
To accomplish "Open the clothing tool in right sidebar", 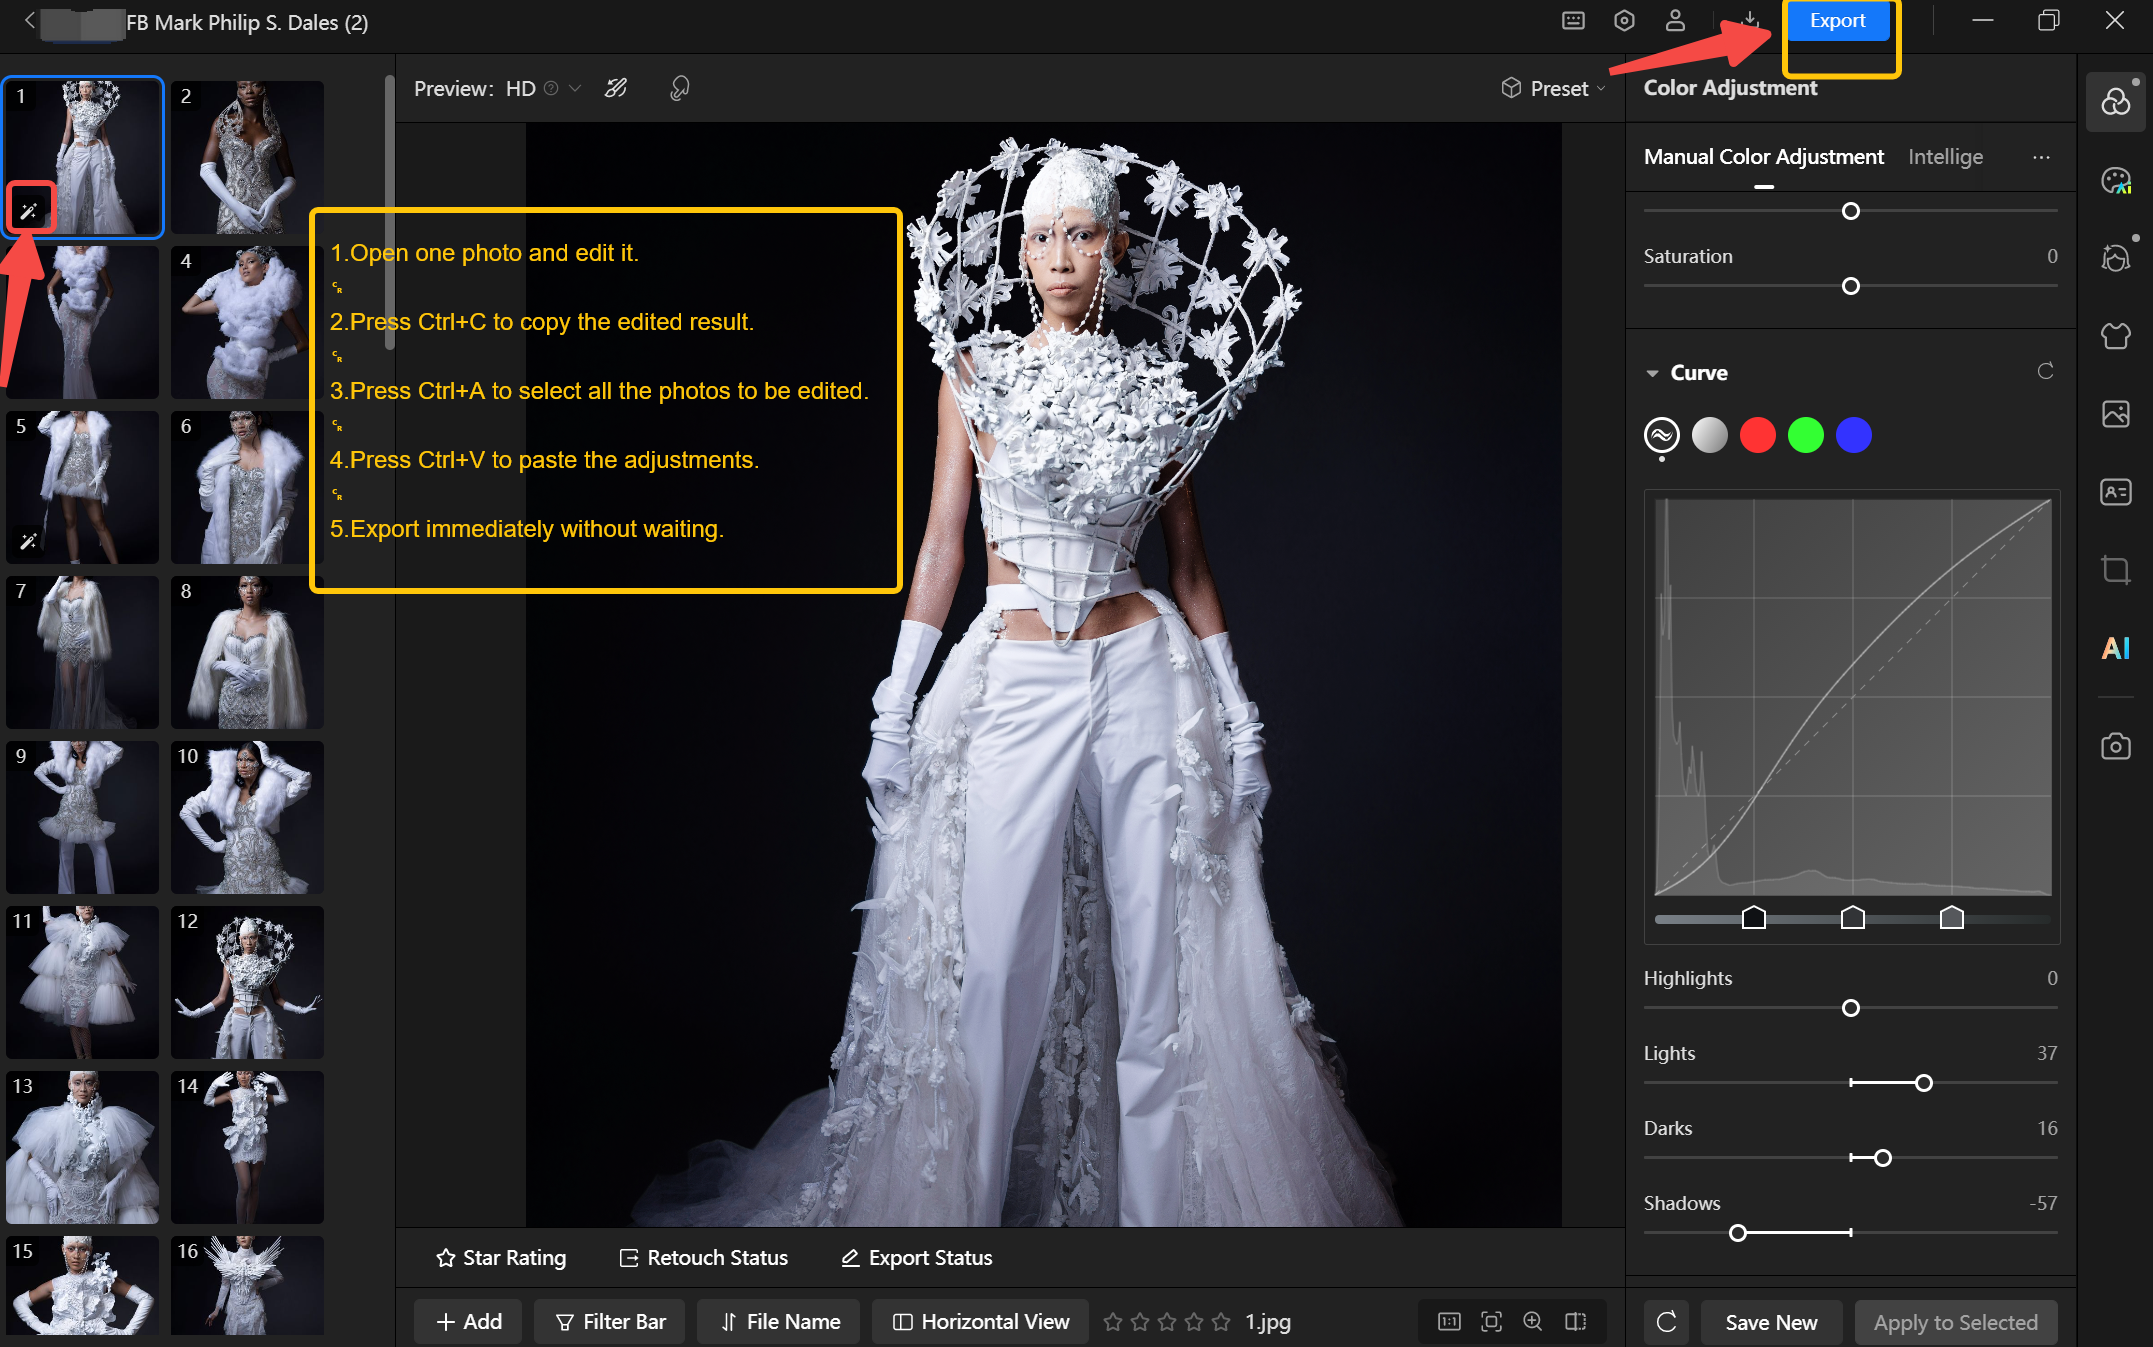I will pyautogui.click(x=2115, y=336).
